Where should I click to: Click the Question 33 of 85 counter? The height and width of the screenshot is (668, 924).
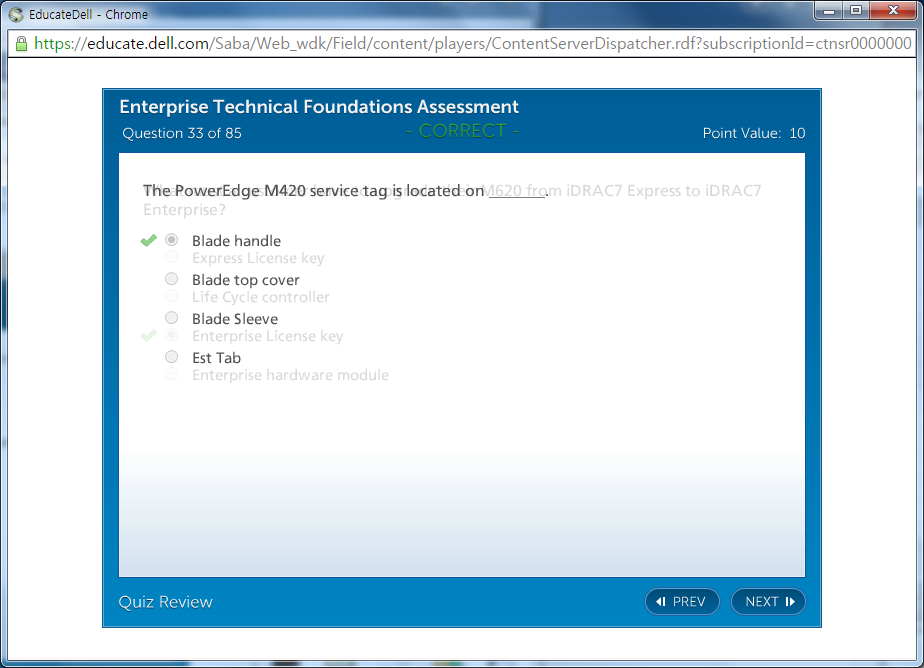tap(182, 133)
